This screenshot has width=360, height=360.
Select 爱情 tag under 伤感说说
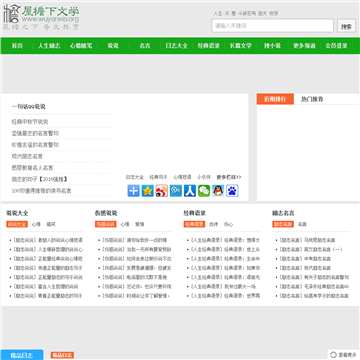pyautogui.click(x=140, y=224)
